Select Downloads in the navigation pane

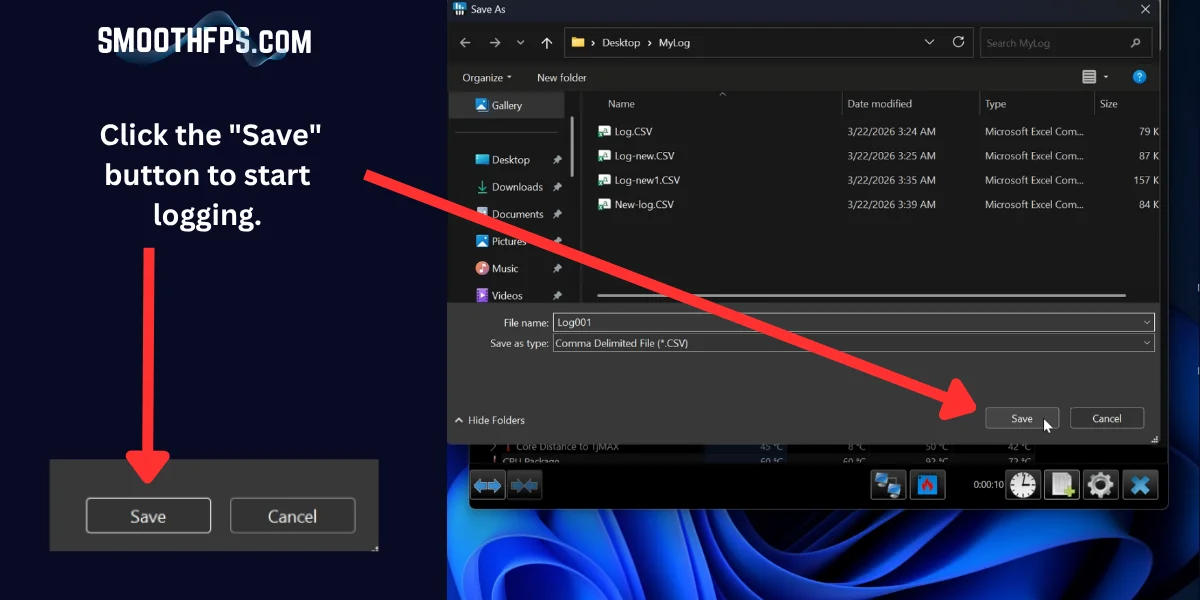tap(516, 187)
